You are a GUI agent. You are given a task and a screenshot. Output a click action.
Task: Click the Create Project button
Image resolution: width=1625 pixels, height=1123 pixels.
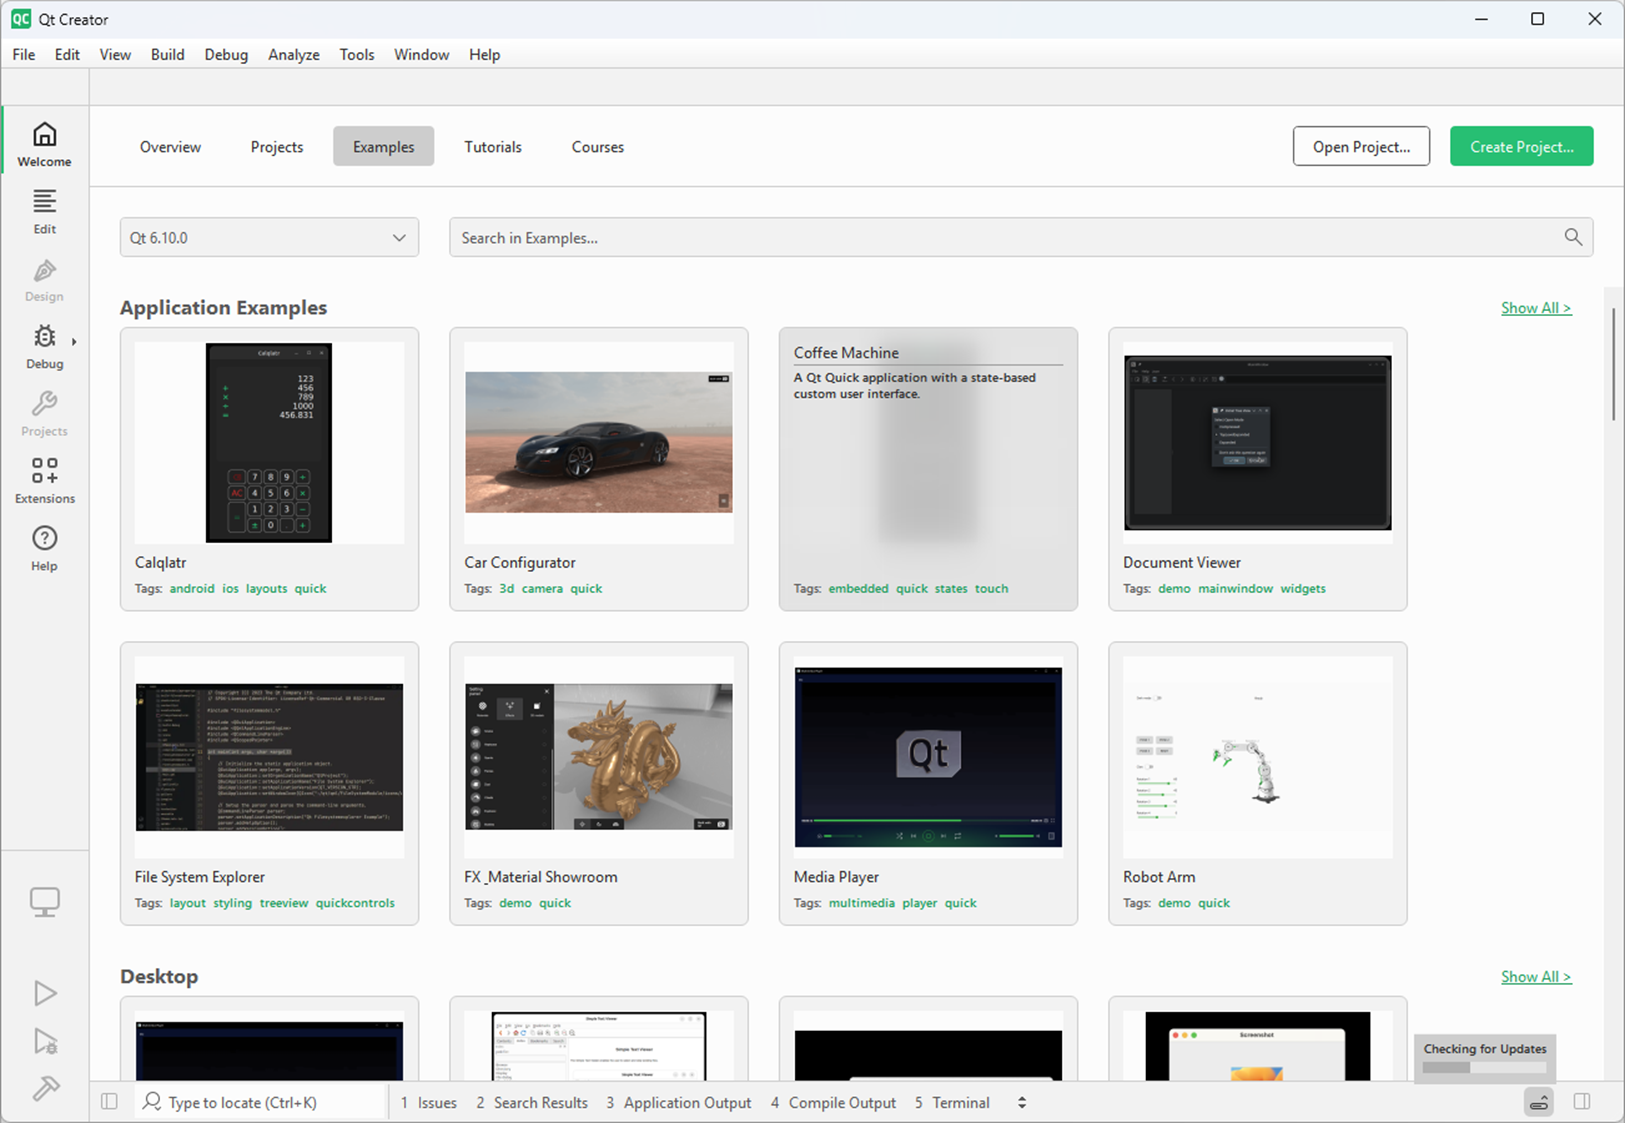pyautogui.click(x=1522, y=146)
